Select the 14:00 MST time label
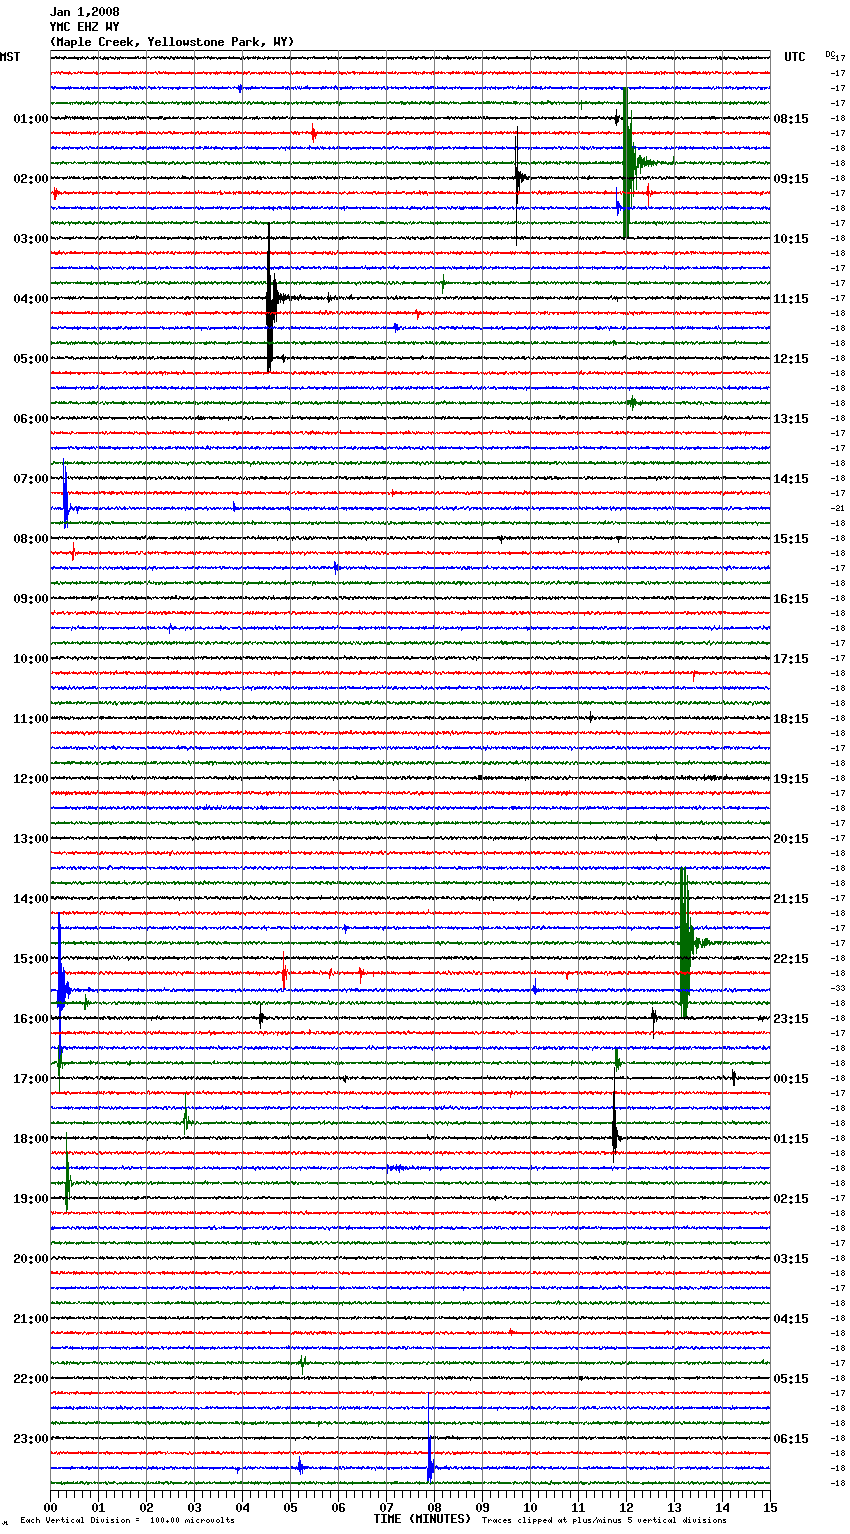The height and width of the screenshot is (1534, 850). [x=31, y=899]
